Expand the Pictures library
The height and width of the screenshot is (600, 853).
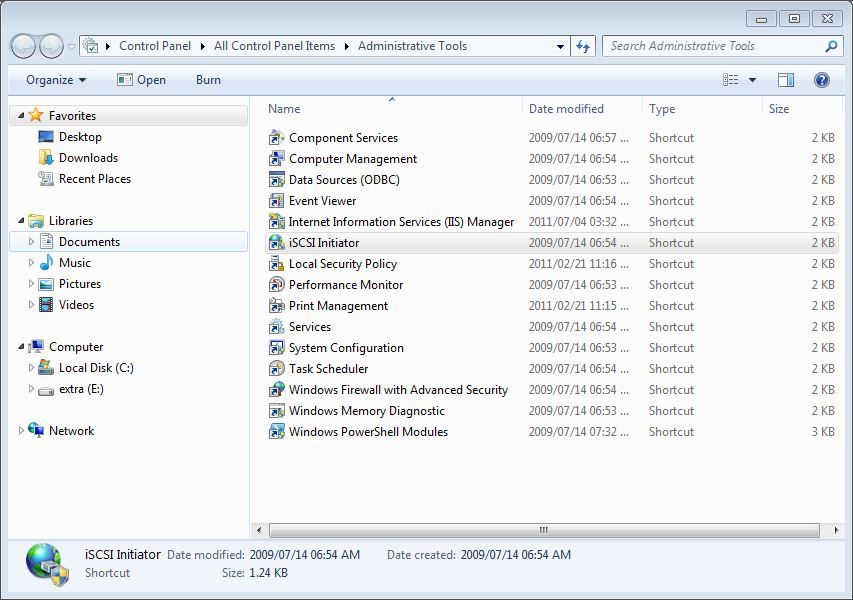pyautogui.click(x=31, y=283)
